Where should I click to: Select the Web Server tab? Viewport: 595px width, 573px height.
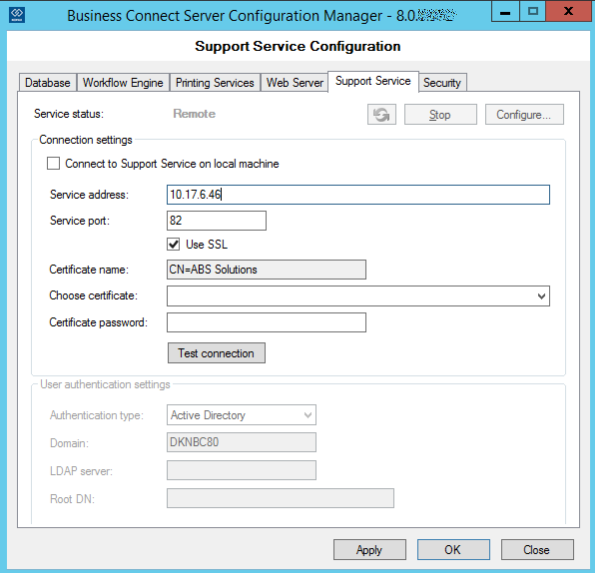[x=294, y=82]
